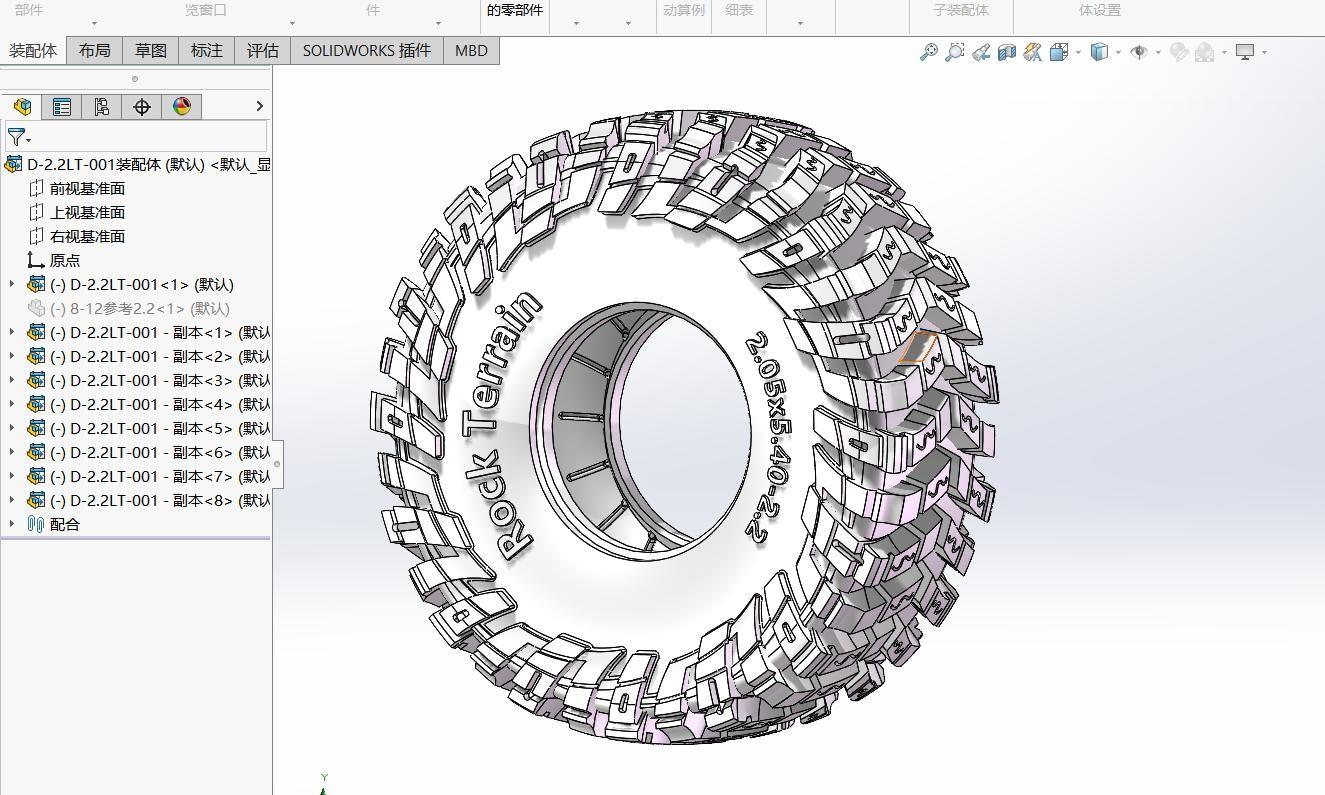Select the 配合 mates folder
The width and height of the screenshot is (1325, 795).
click(65, 524)
